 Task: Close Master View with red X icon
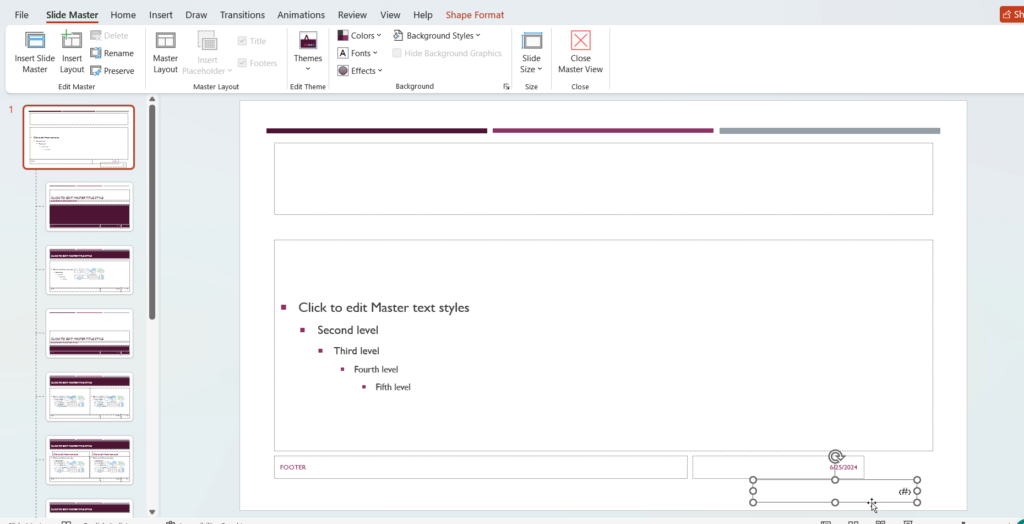coord(580,41)
